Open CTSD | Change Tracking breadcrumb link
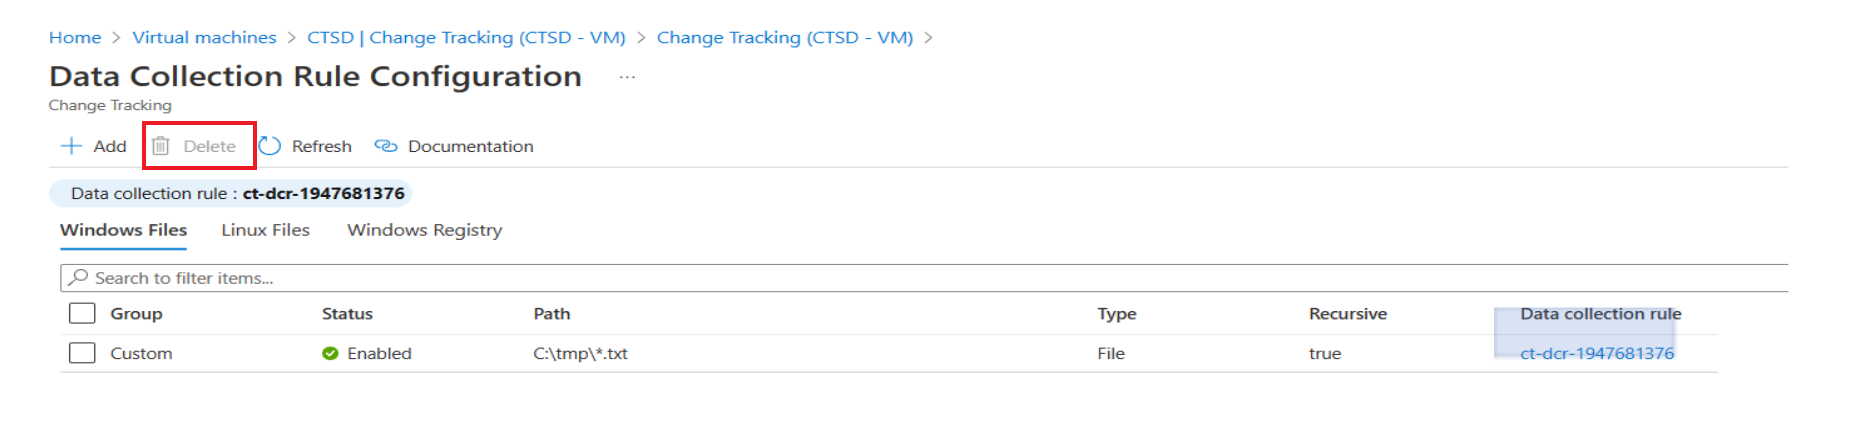 466,37
